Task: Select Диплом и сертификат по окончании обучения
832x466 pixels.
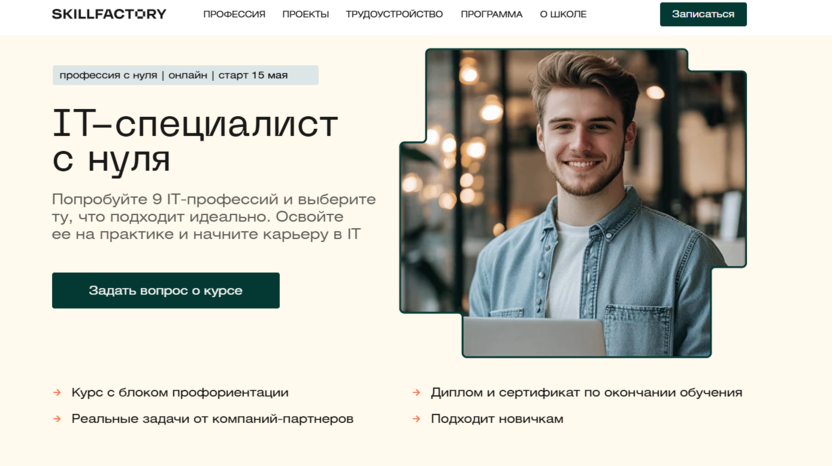Action: point(586,393)
